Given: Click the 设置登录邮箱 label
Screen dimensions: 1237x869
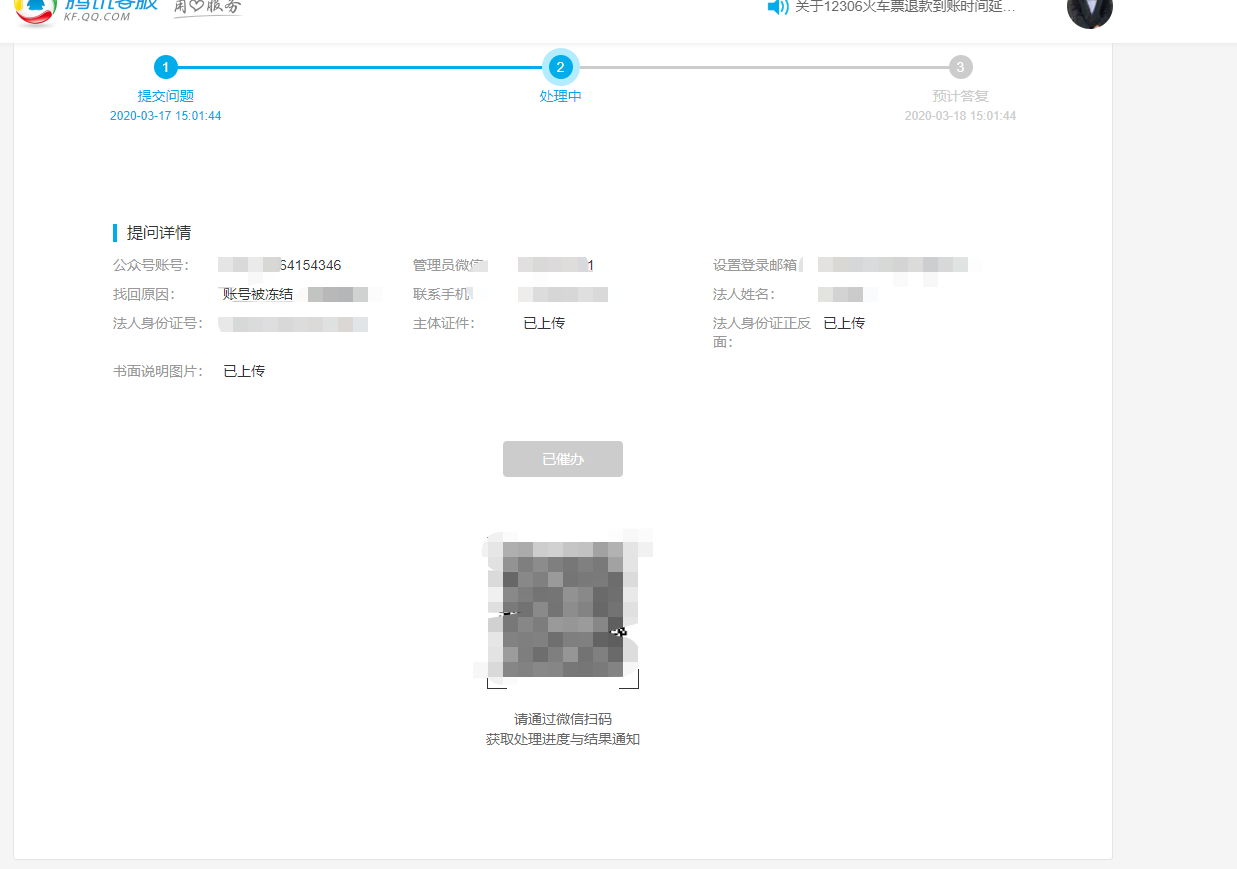Looking at the screenshot, I should [x=758, y=265].
